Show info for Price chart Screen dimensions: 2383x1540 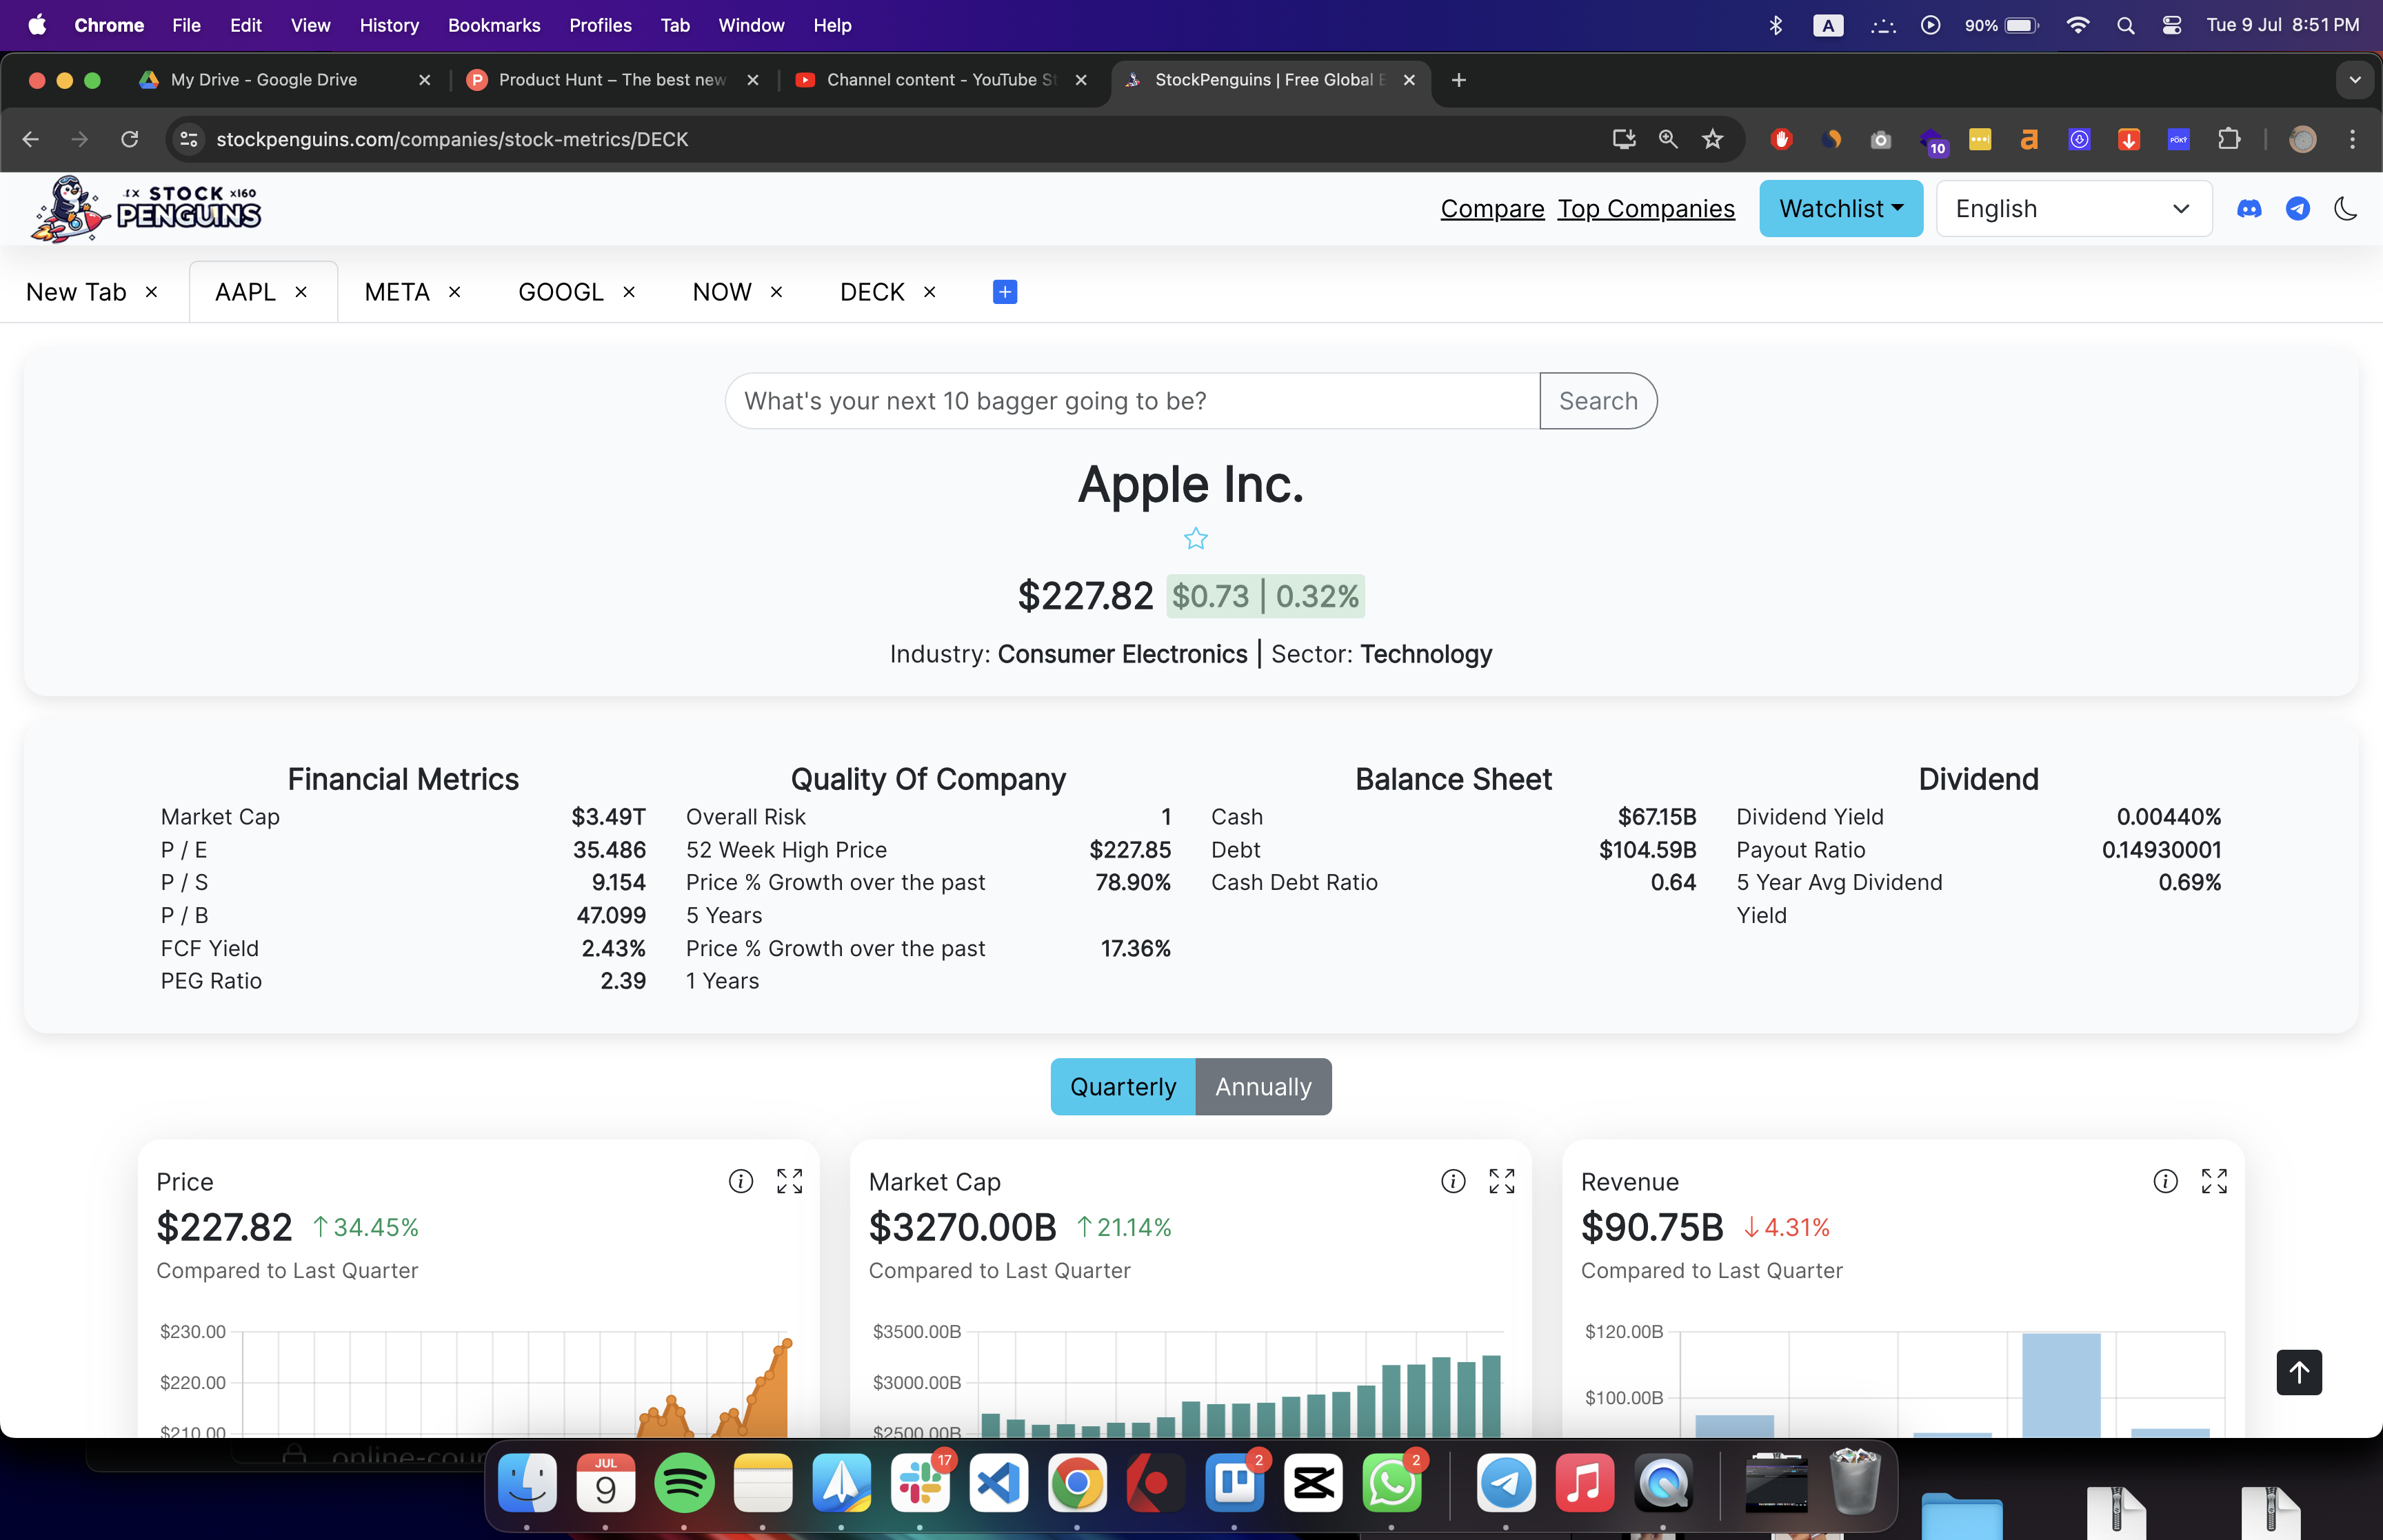click(x=741, y=1181)
